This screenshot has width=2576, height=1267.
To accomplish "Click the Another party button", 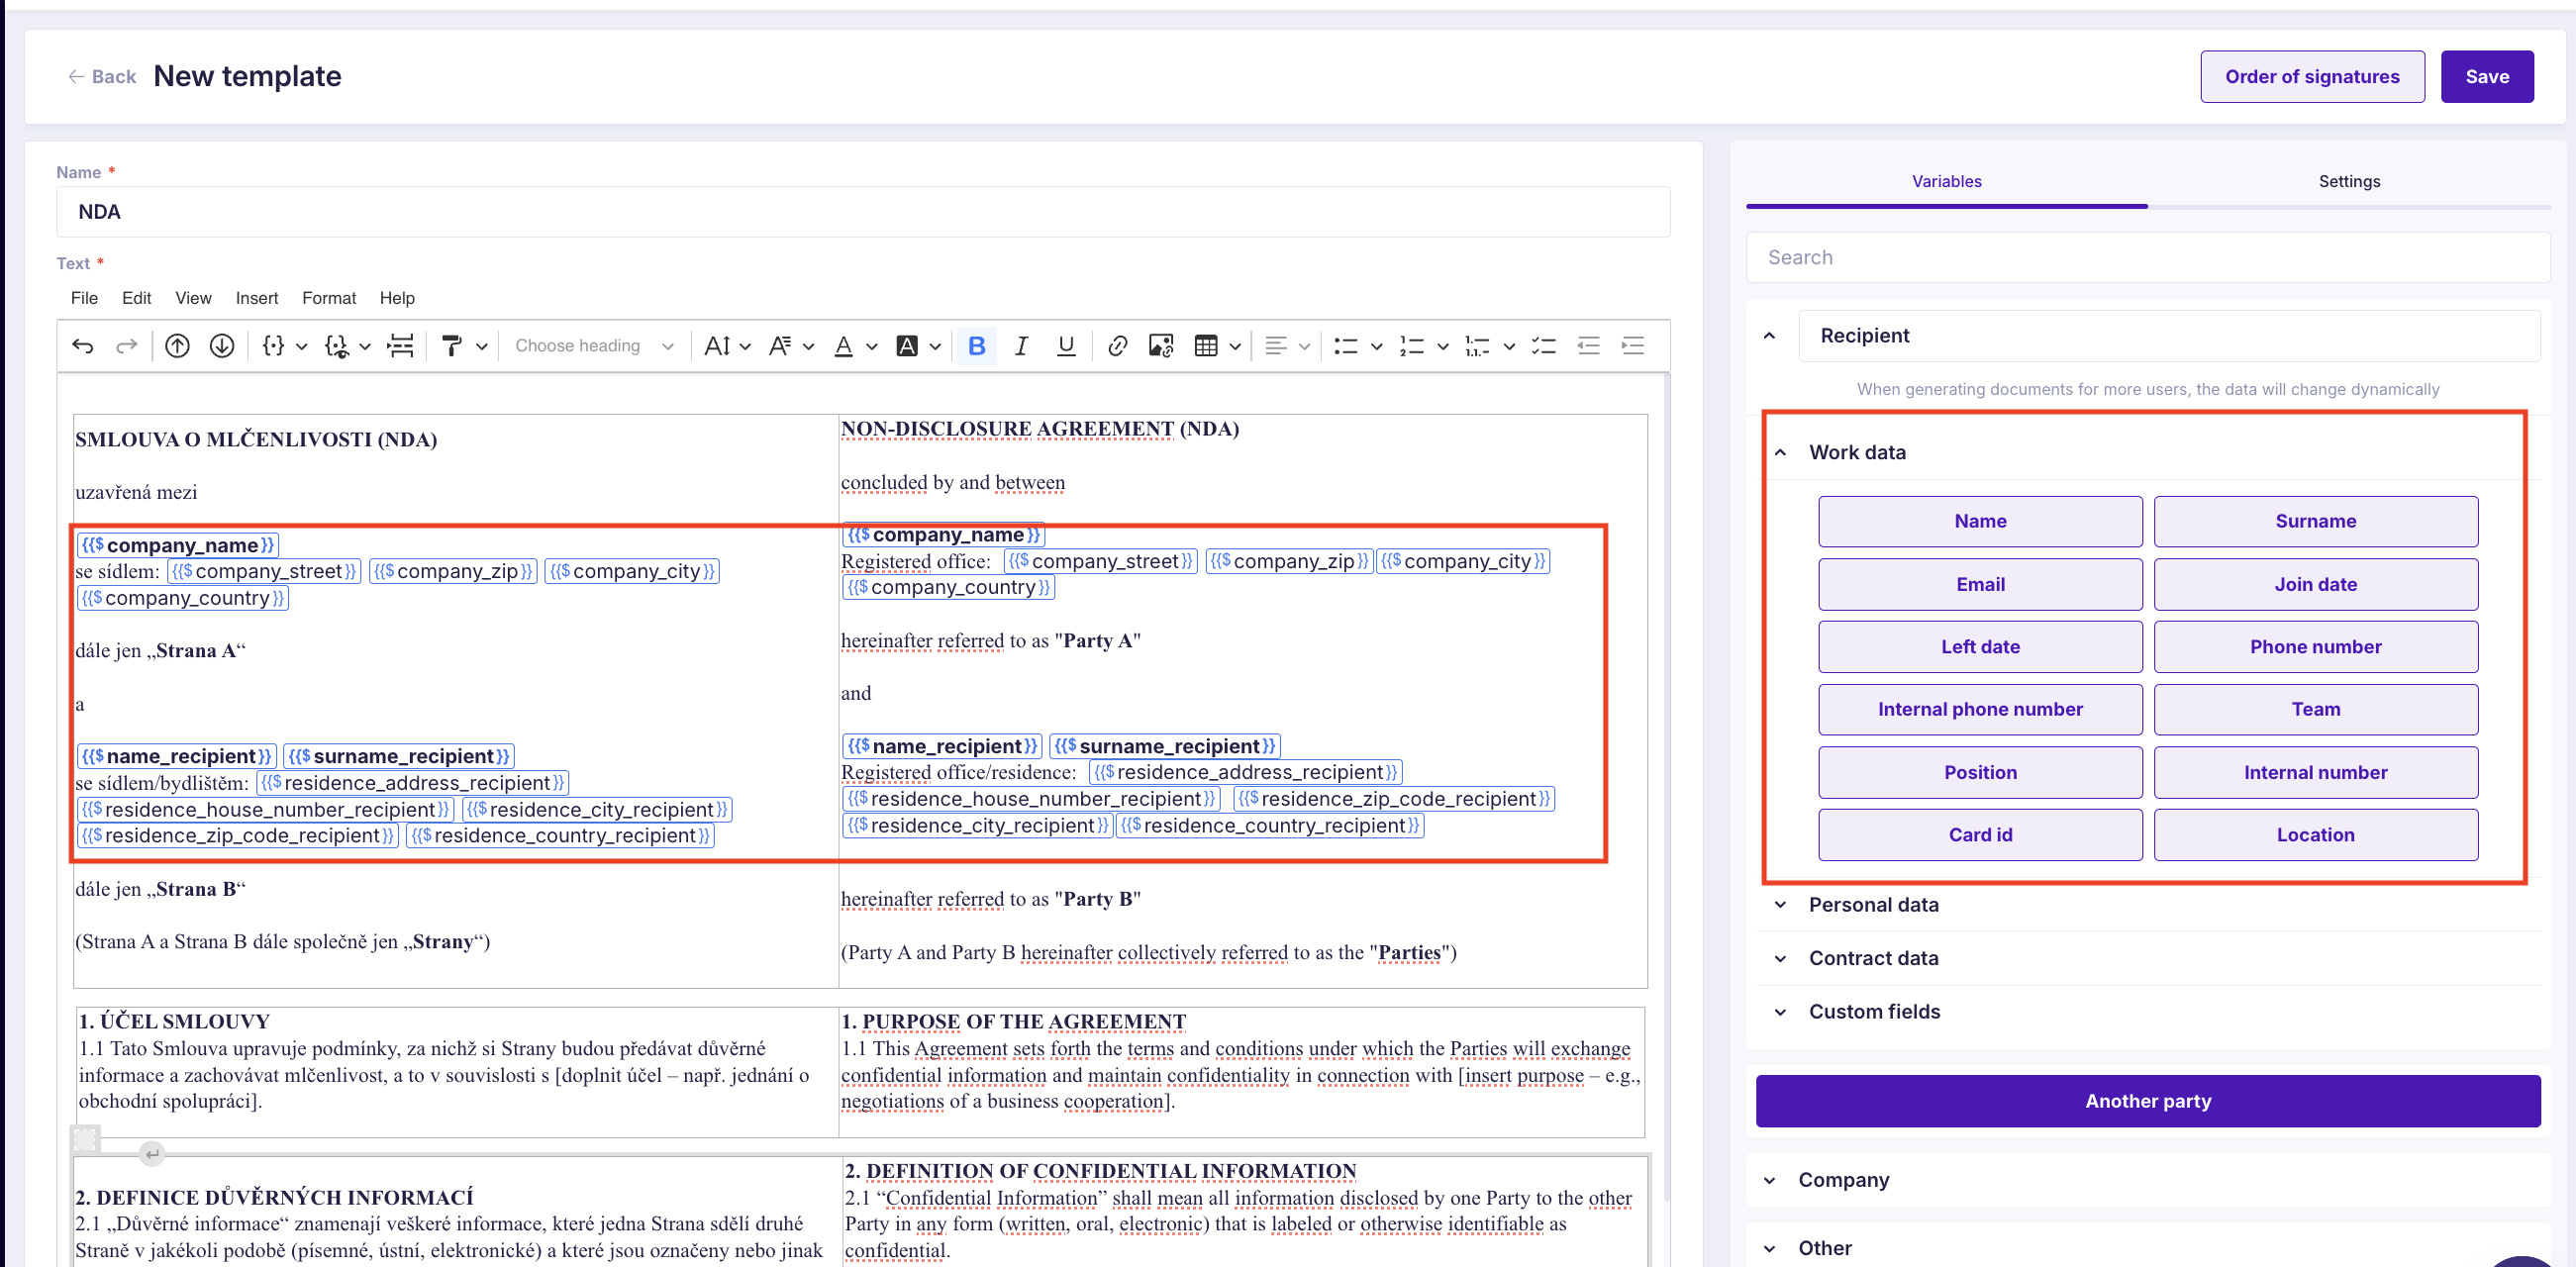I will [2148, 1101].
